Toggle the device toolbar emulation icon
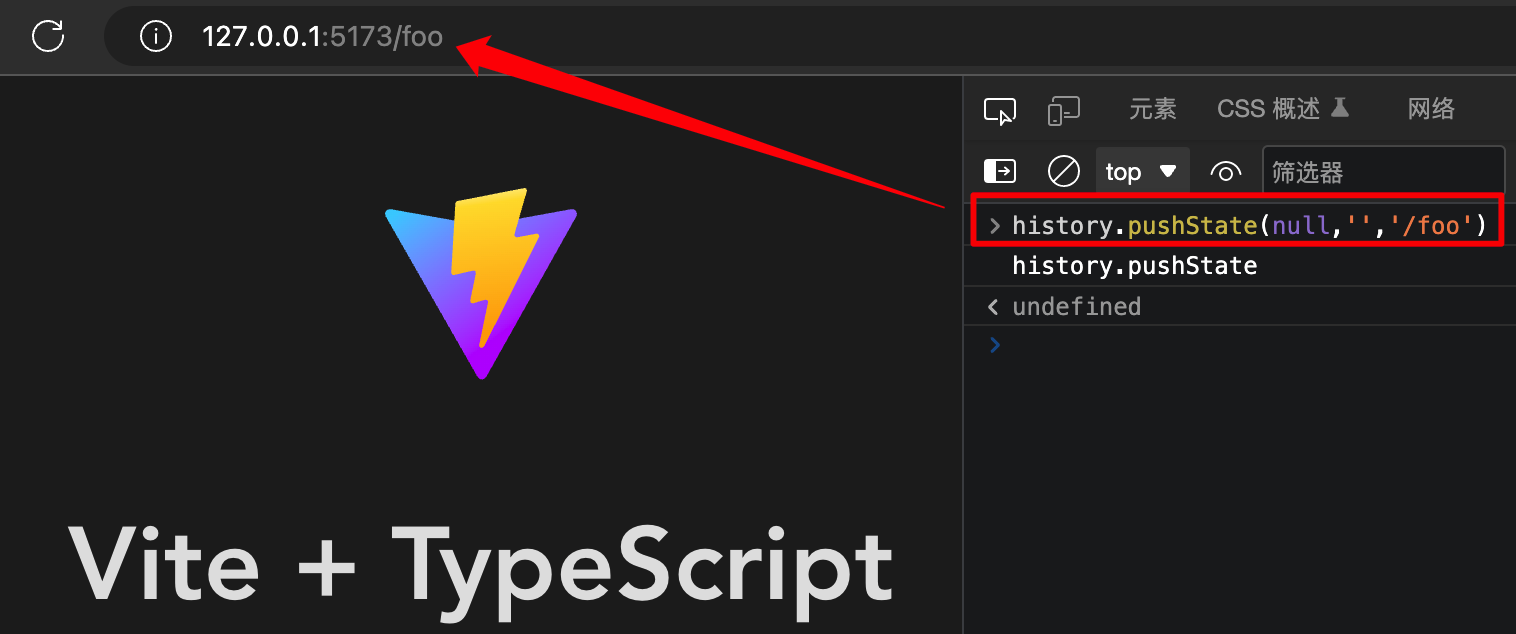The height and width of the screenshot is (634, 1516). [x=1063, y=110]
